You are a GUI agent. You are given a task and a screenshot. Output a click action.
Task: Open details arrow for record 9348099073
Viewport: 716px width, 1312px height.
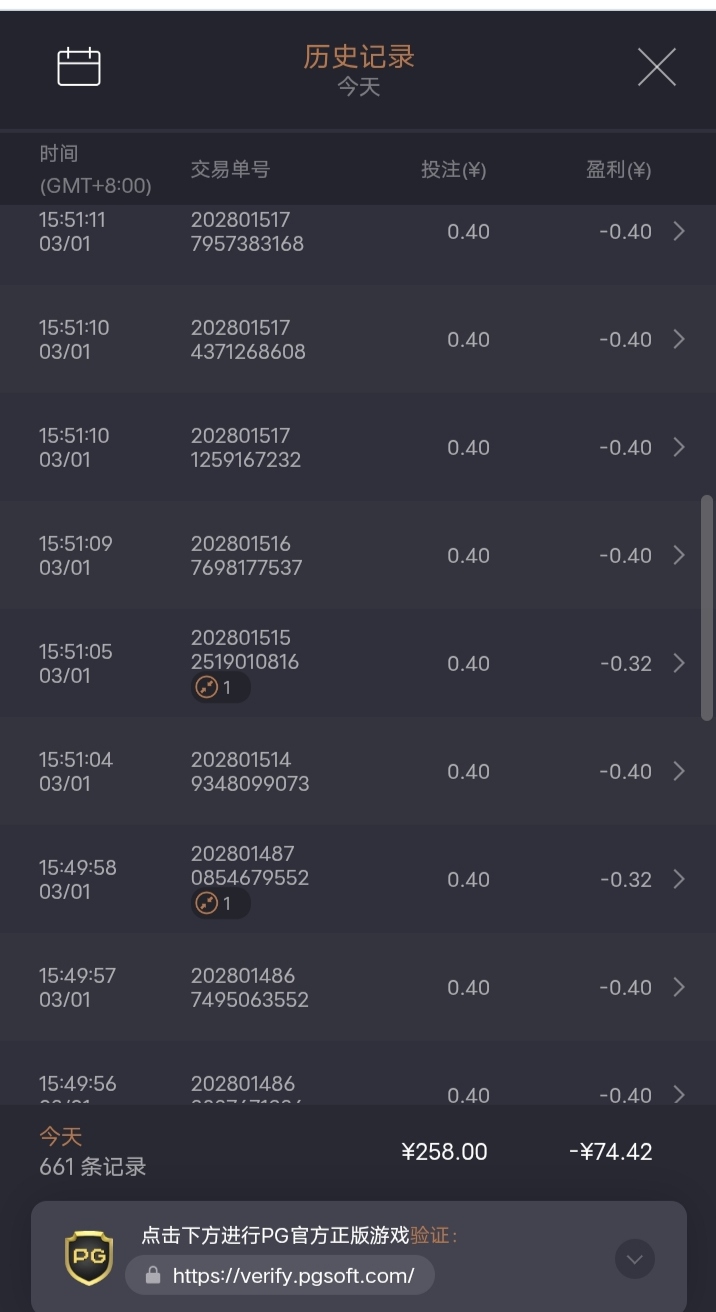click(x=679, y=772)
